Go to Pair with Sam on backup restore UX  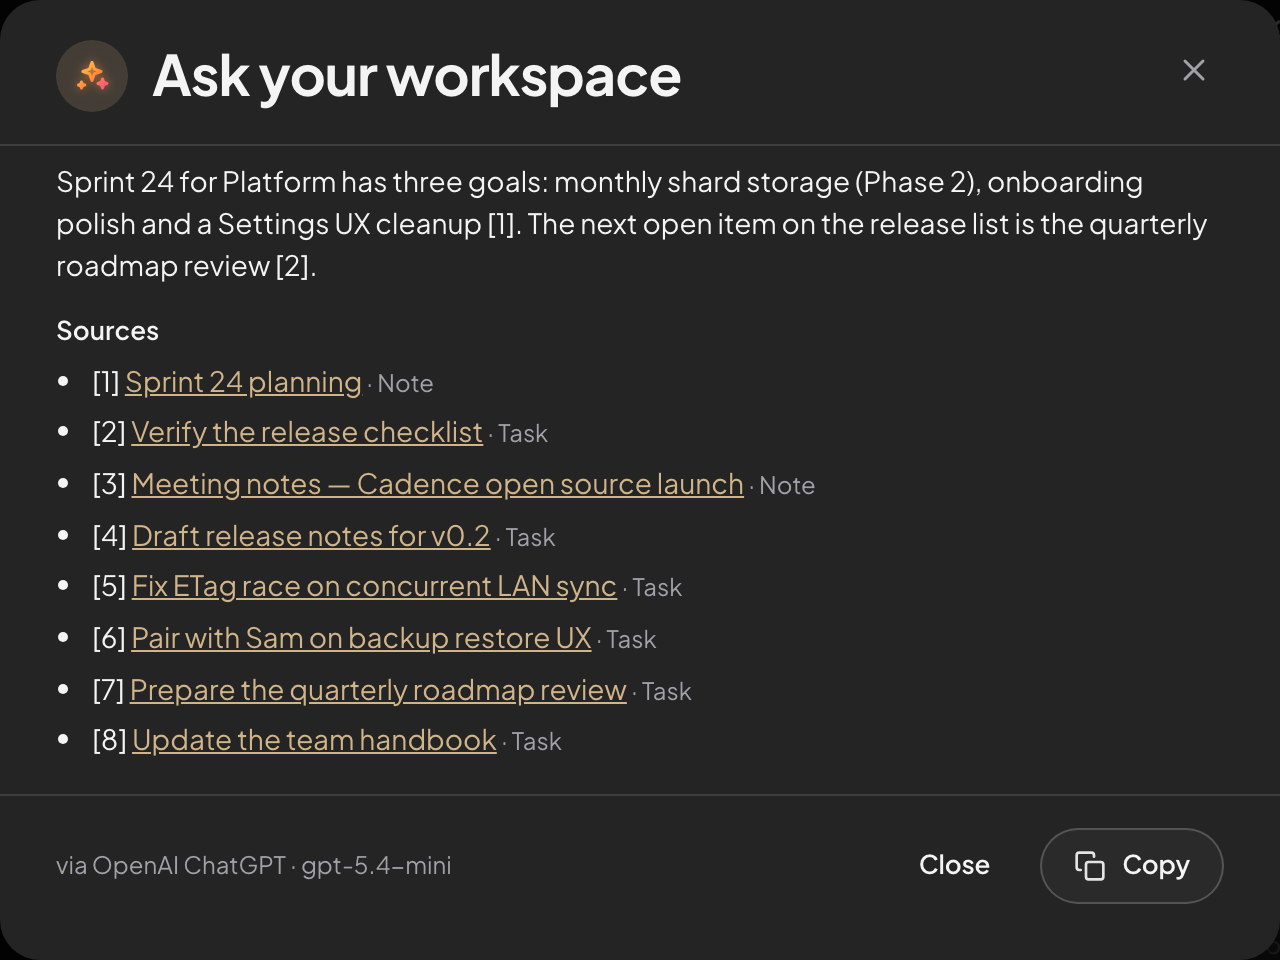[361, 639]
